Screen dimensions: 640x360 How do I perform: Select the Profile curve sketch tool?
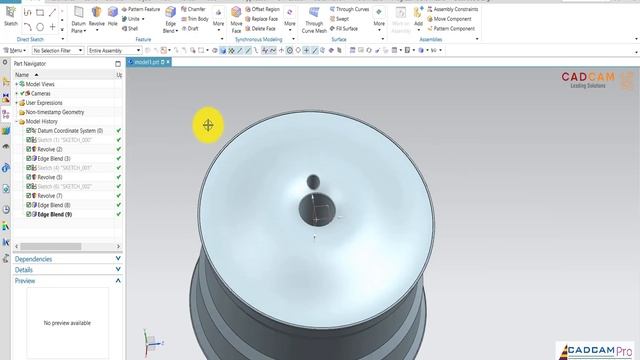click(x=27, y=13)
